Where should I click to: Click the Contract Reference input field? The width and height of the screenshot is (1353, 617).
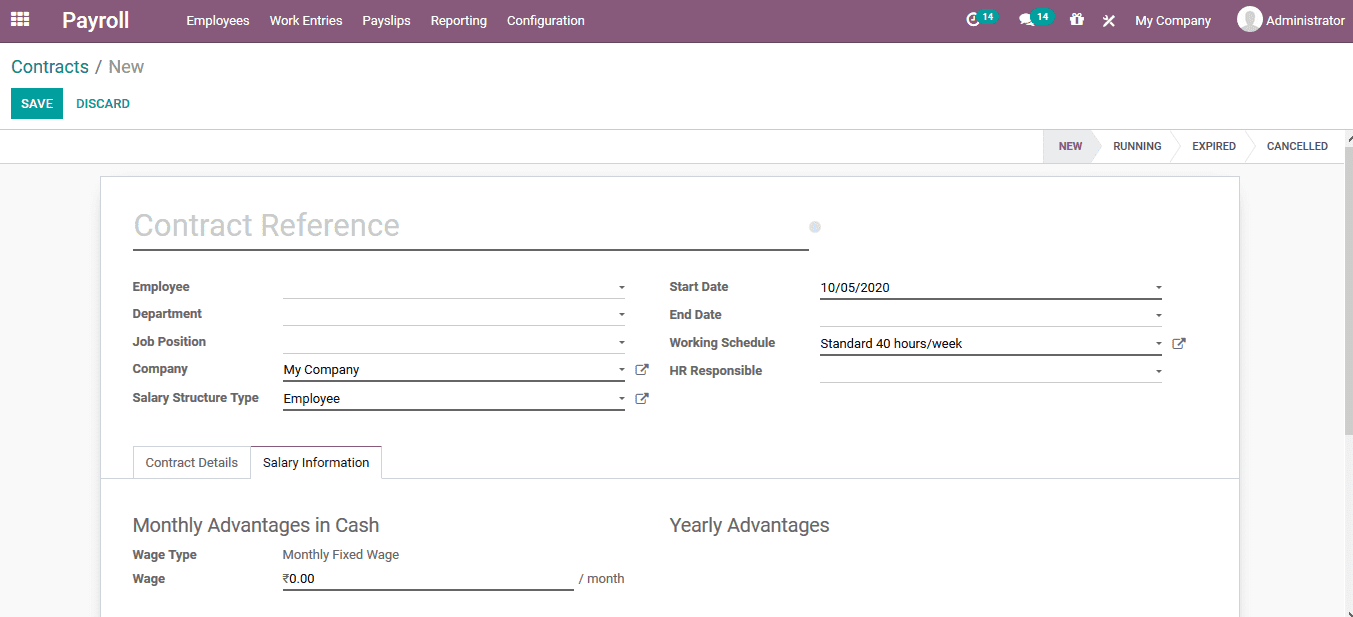click(400, 225)
